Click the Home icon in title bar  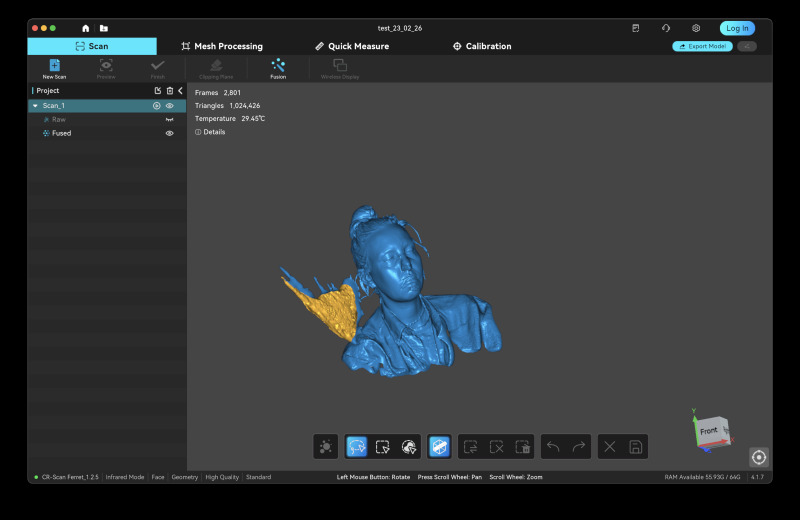86,28
